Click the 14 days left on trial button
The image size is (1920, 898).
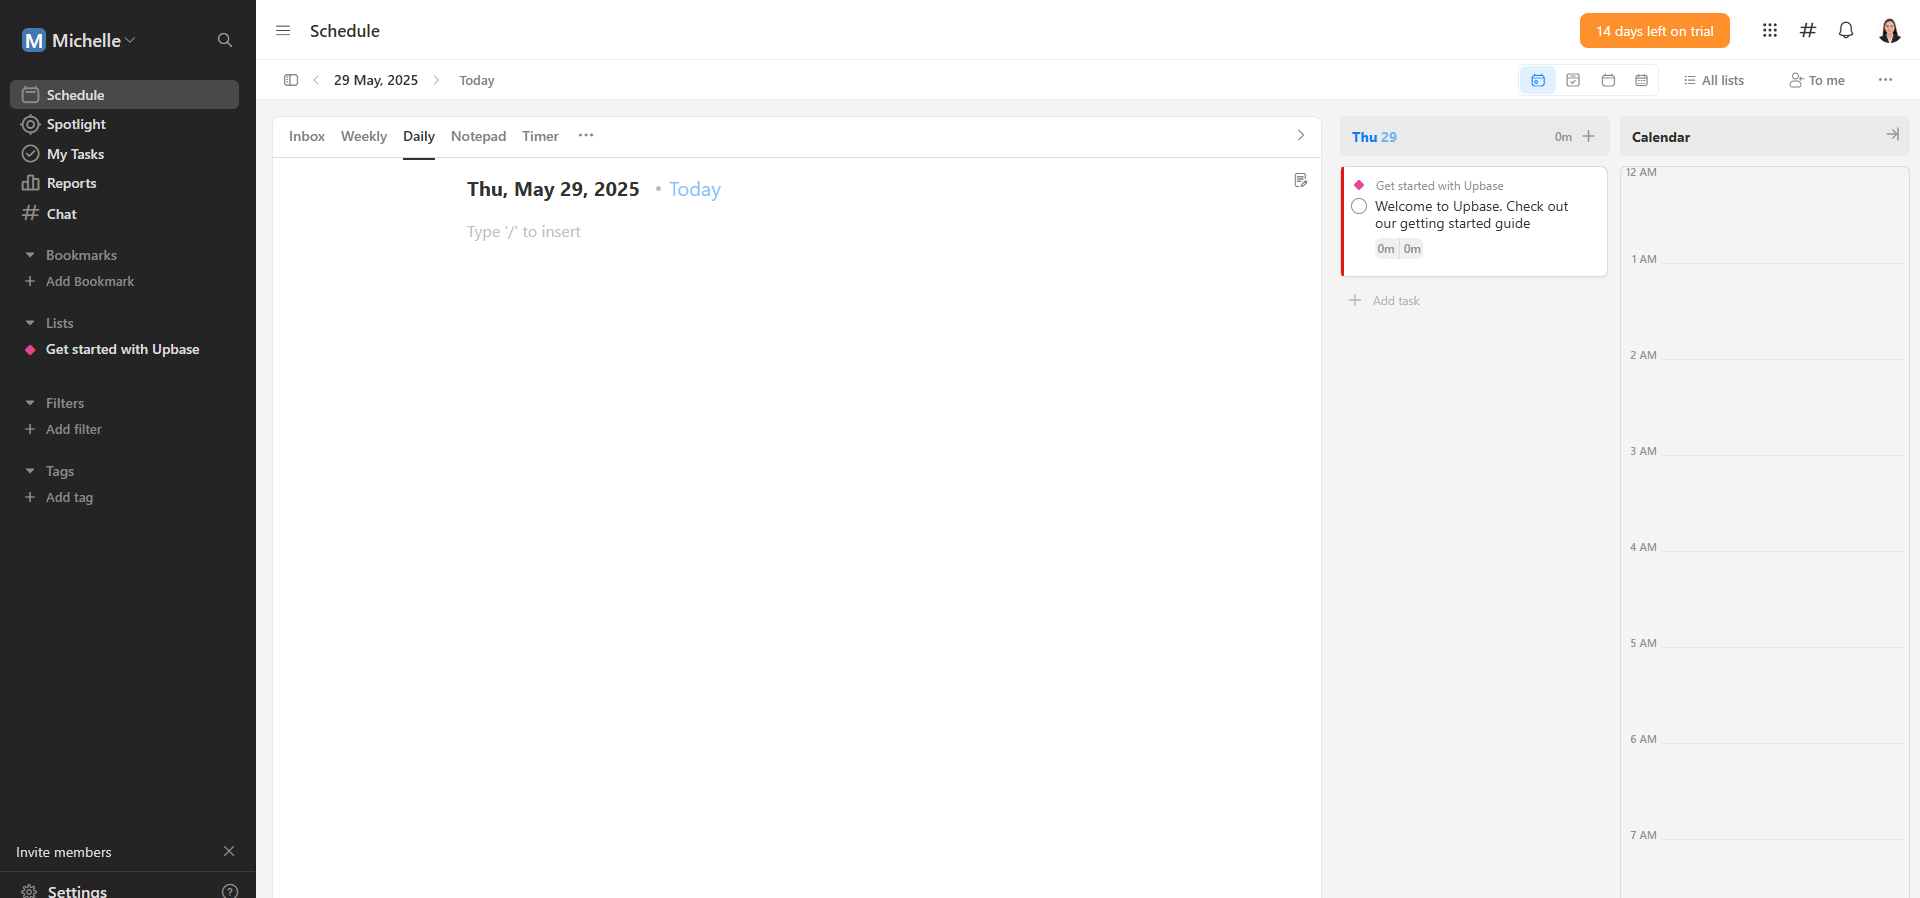click(x=1654, y=31)
